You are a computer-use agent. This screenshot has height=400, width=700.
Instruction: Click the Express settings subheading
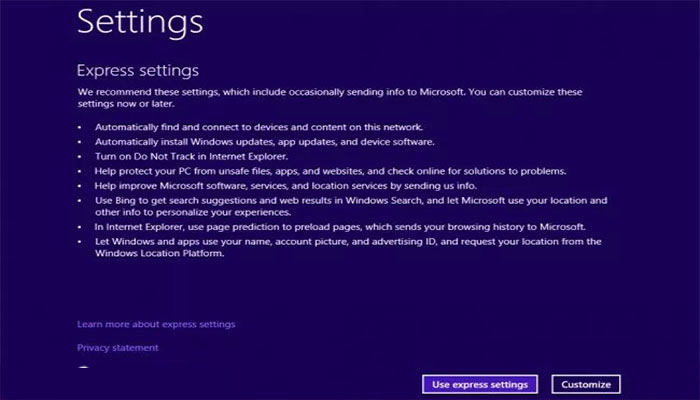click(x=138, y=71)
